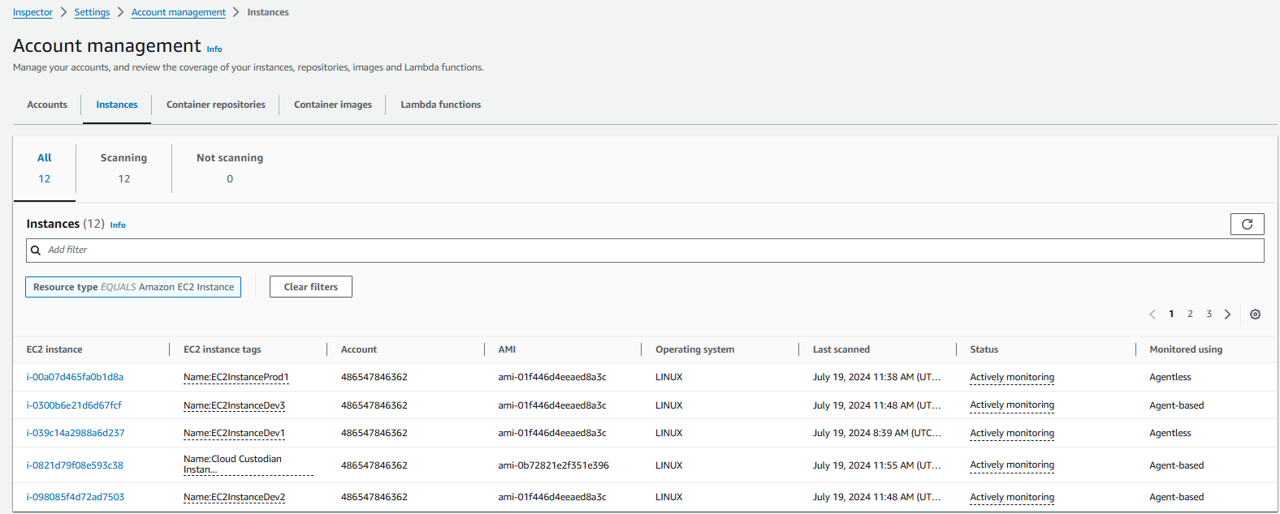
Task: Go to previous page arrow
Action: 1153,314
